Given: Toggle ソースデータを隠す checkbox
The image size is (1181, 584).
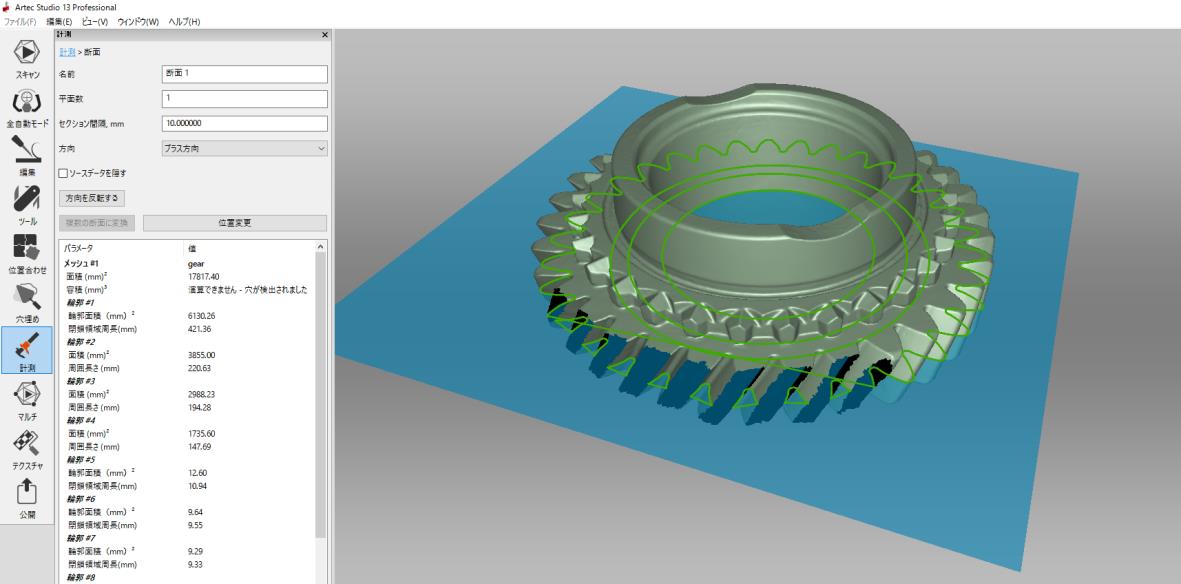Looking at the screenshot, I should [63, 173].
